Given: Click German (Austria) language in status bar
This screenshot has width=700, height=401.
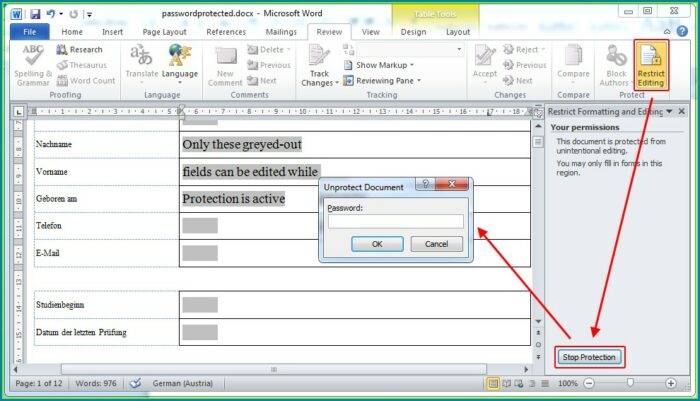Looking at the screenshot, I should click(x=183, y=383).
